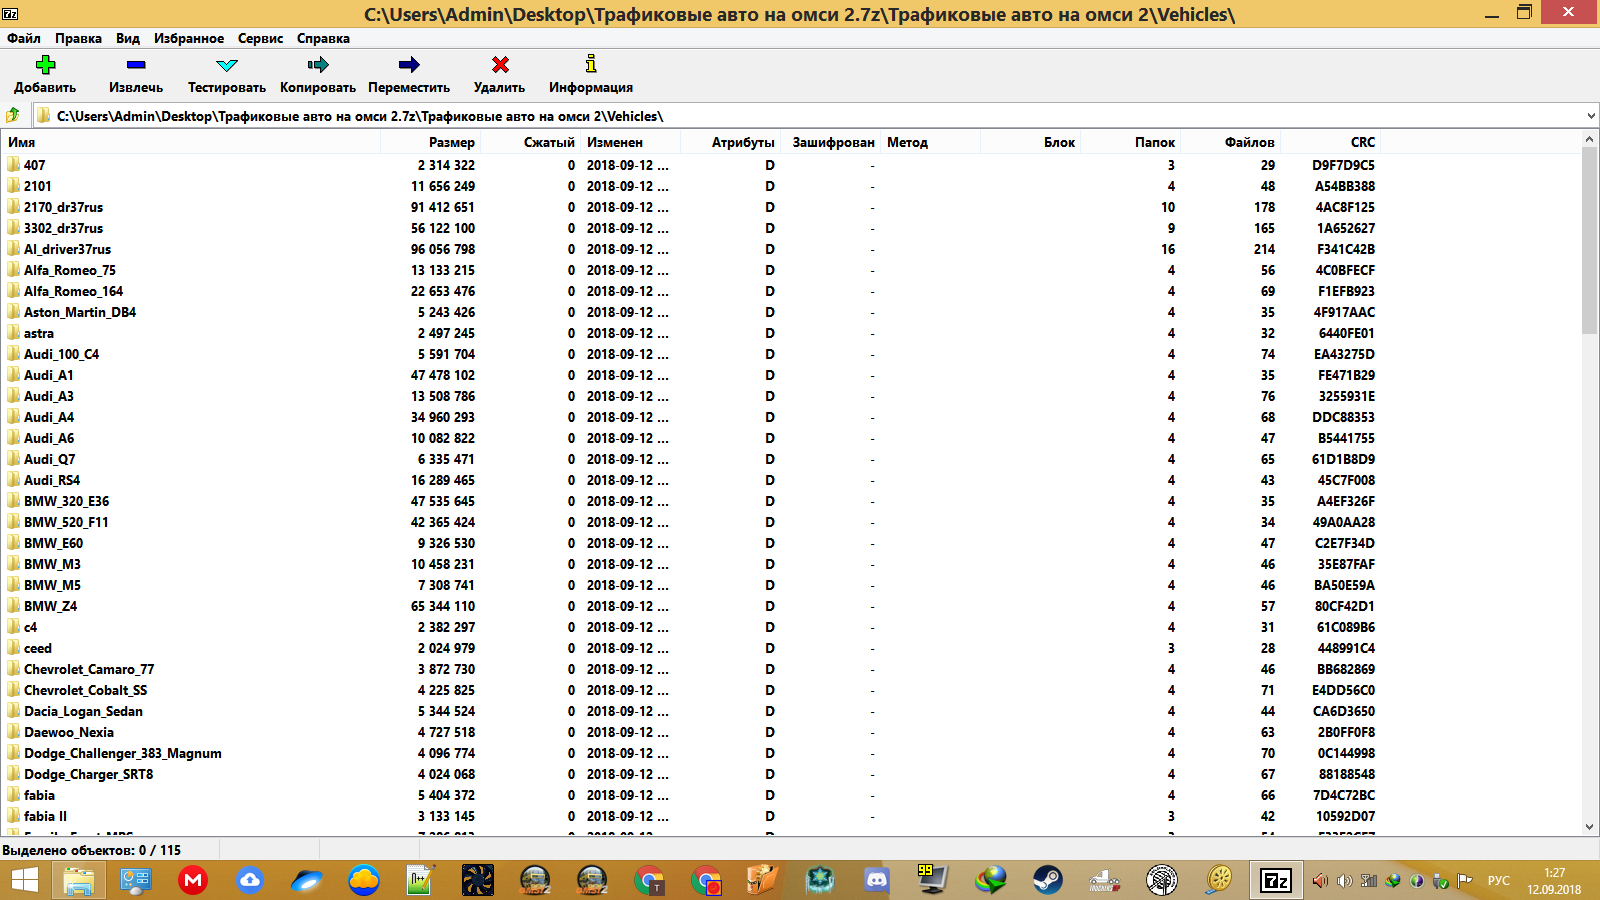Open the 7-Zip window system menu icon
This screenshot has width=1600, height=900.
[11, 13]
